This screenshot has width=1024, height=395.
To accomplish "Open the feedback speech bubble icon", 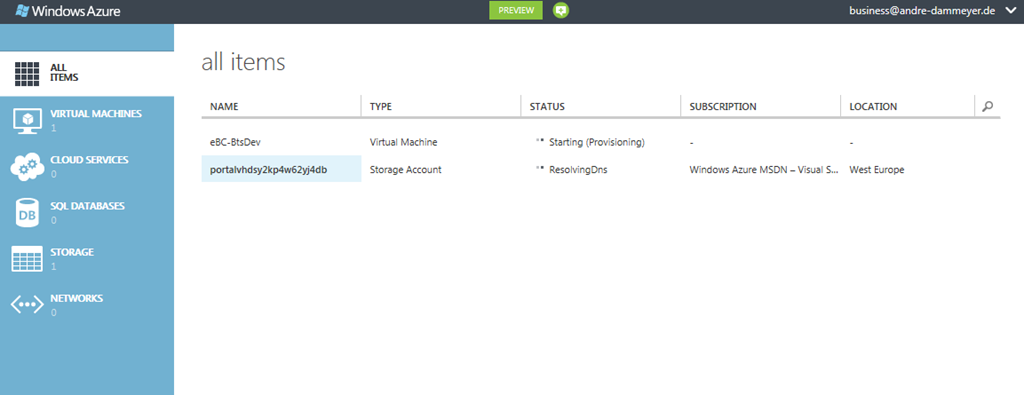I will coord(560,10).
